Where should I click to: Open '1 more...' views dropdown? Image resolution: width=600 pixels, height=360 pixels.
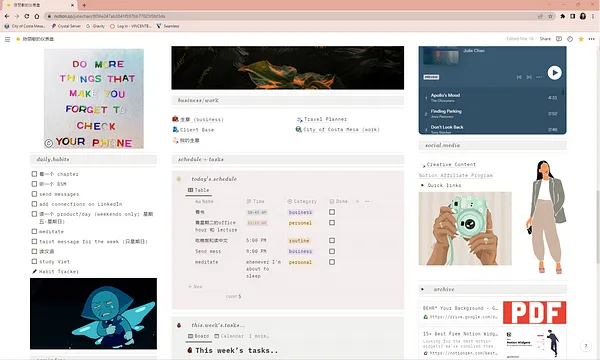[259, 336]
